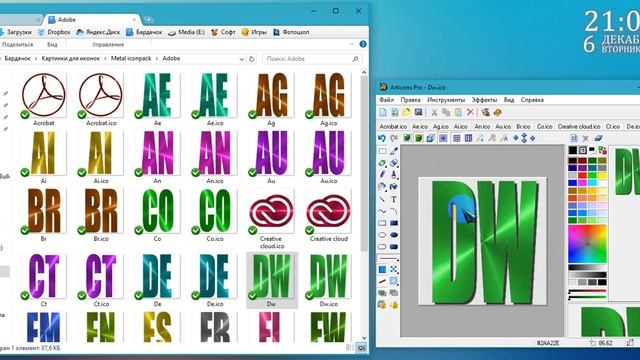Toggle the second grid button in ArtIcons toolbar
Screen dimensions: 640x360
pos(468,138)
